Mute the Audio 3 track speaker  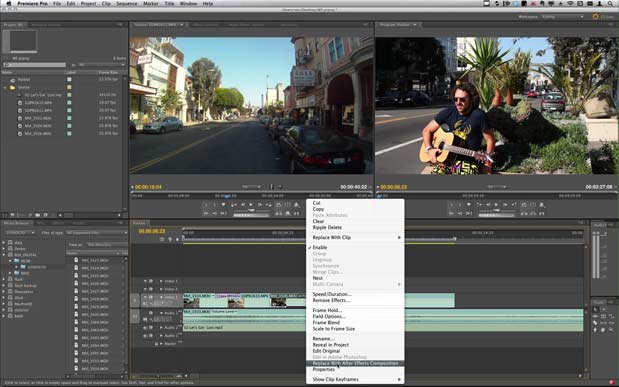point(145,336)
